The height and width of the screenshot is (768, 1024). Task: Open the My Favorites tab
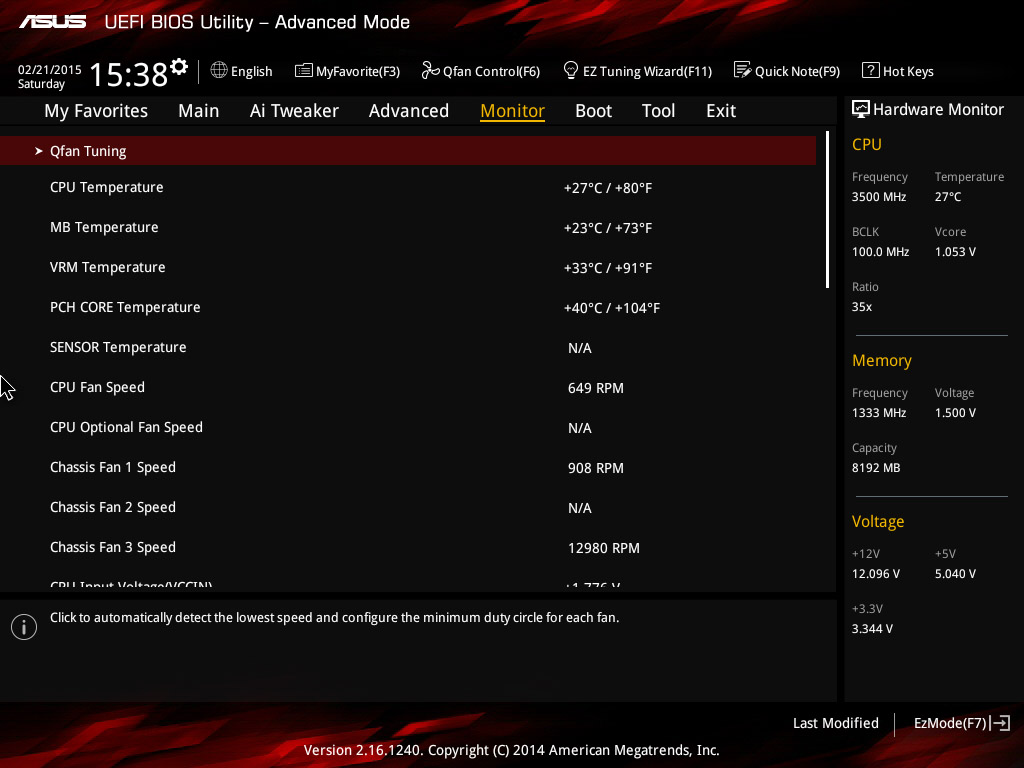click(x=96, y=111)
